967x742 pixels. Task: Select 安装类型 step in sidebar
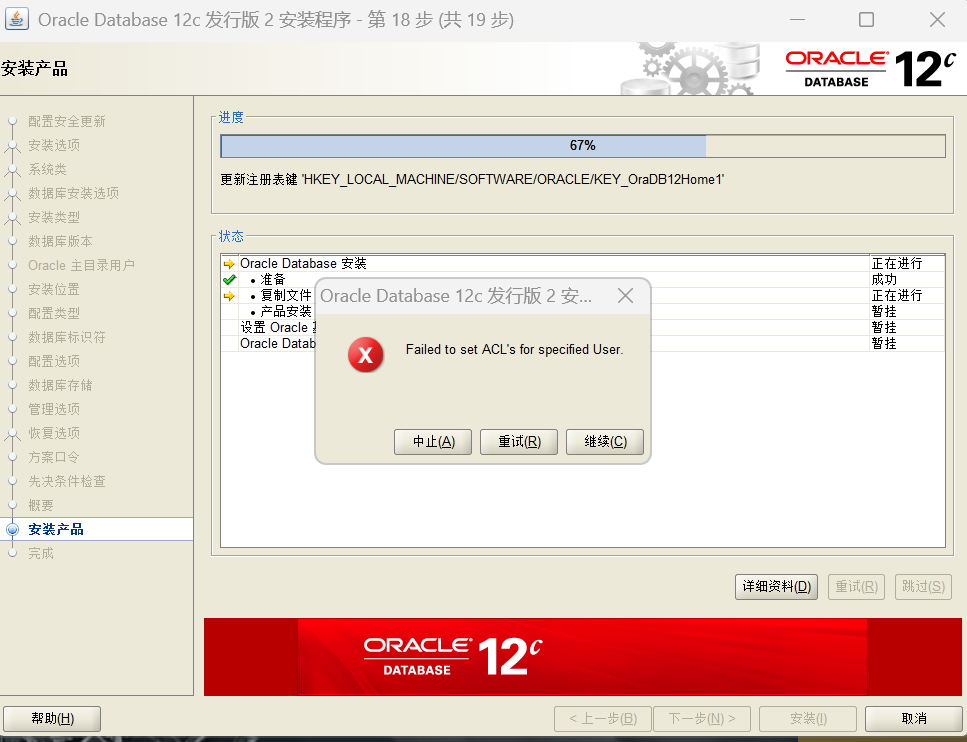click(x=54, y=218)
